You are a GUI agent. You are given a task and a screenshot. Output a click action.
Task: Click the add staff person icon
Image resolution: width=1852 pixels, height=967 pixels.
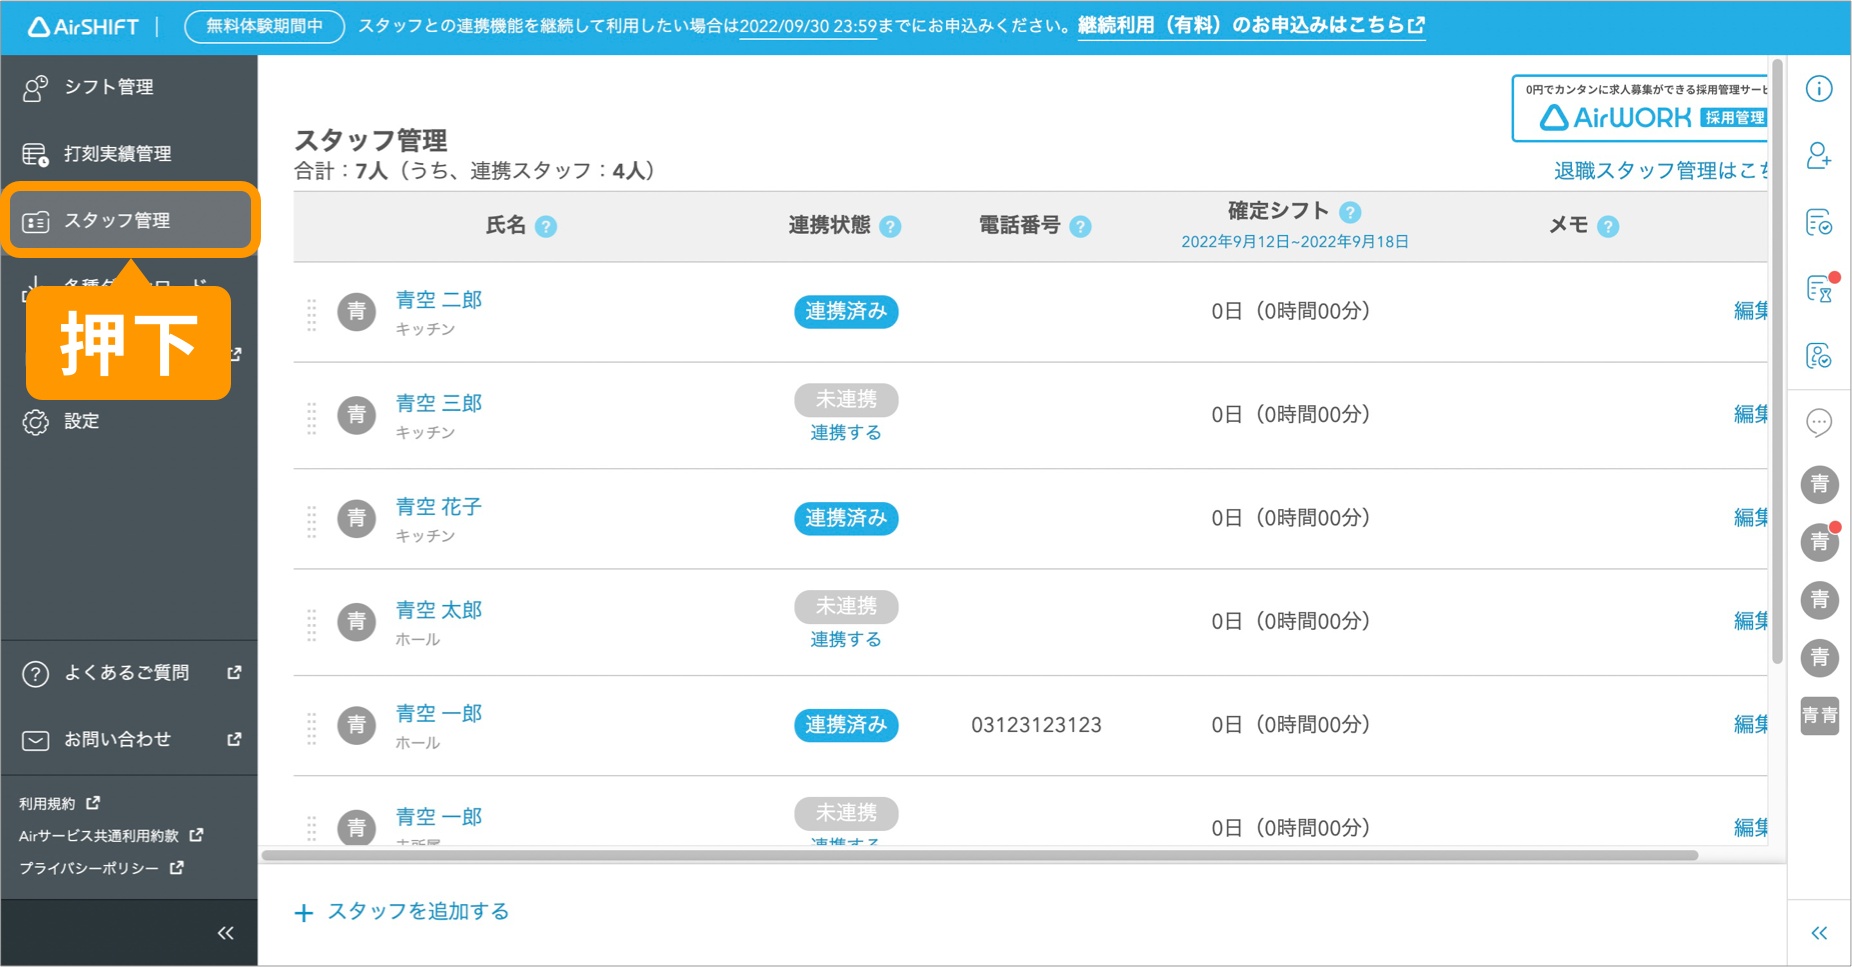click(x=1819, y=156)
